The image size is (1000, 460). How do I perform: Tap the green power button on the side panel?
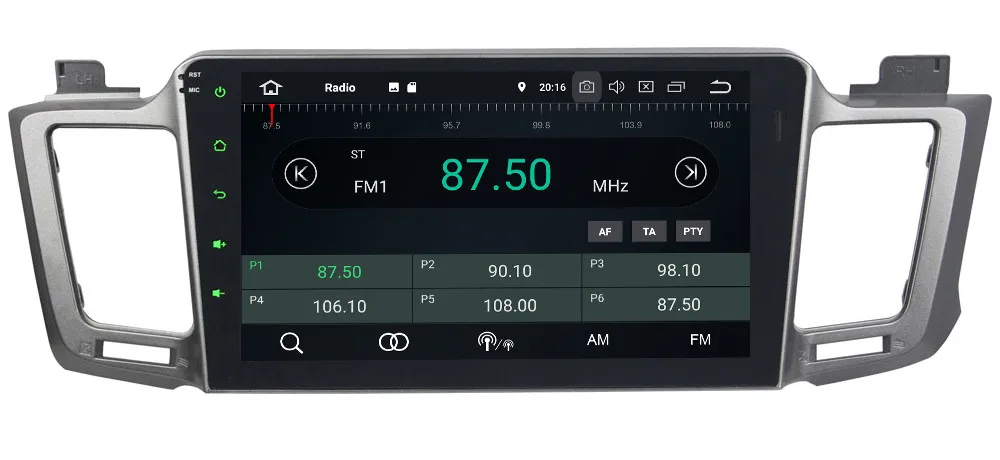220,92
